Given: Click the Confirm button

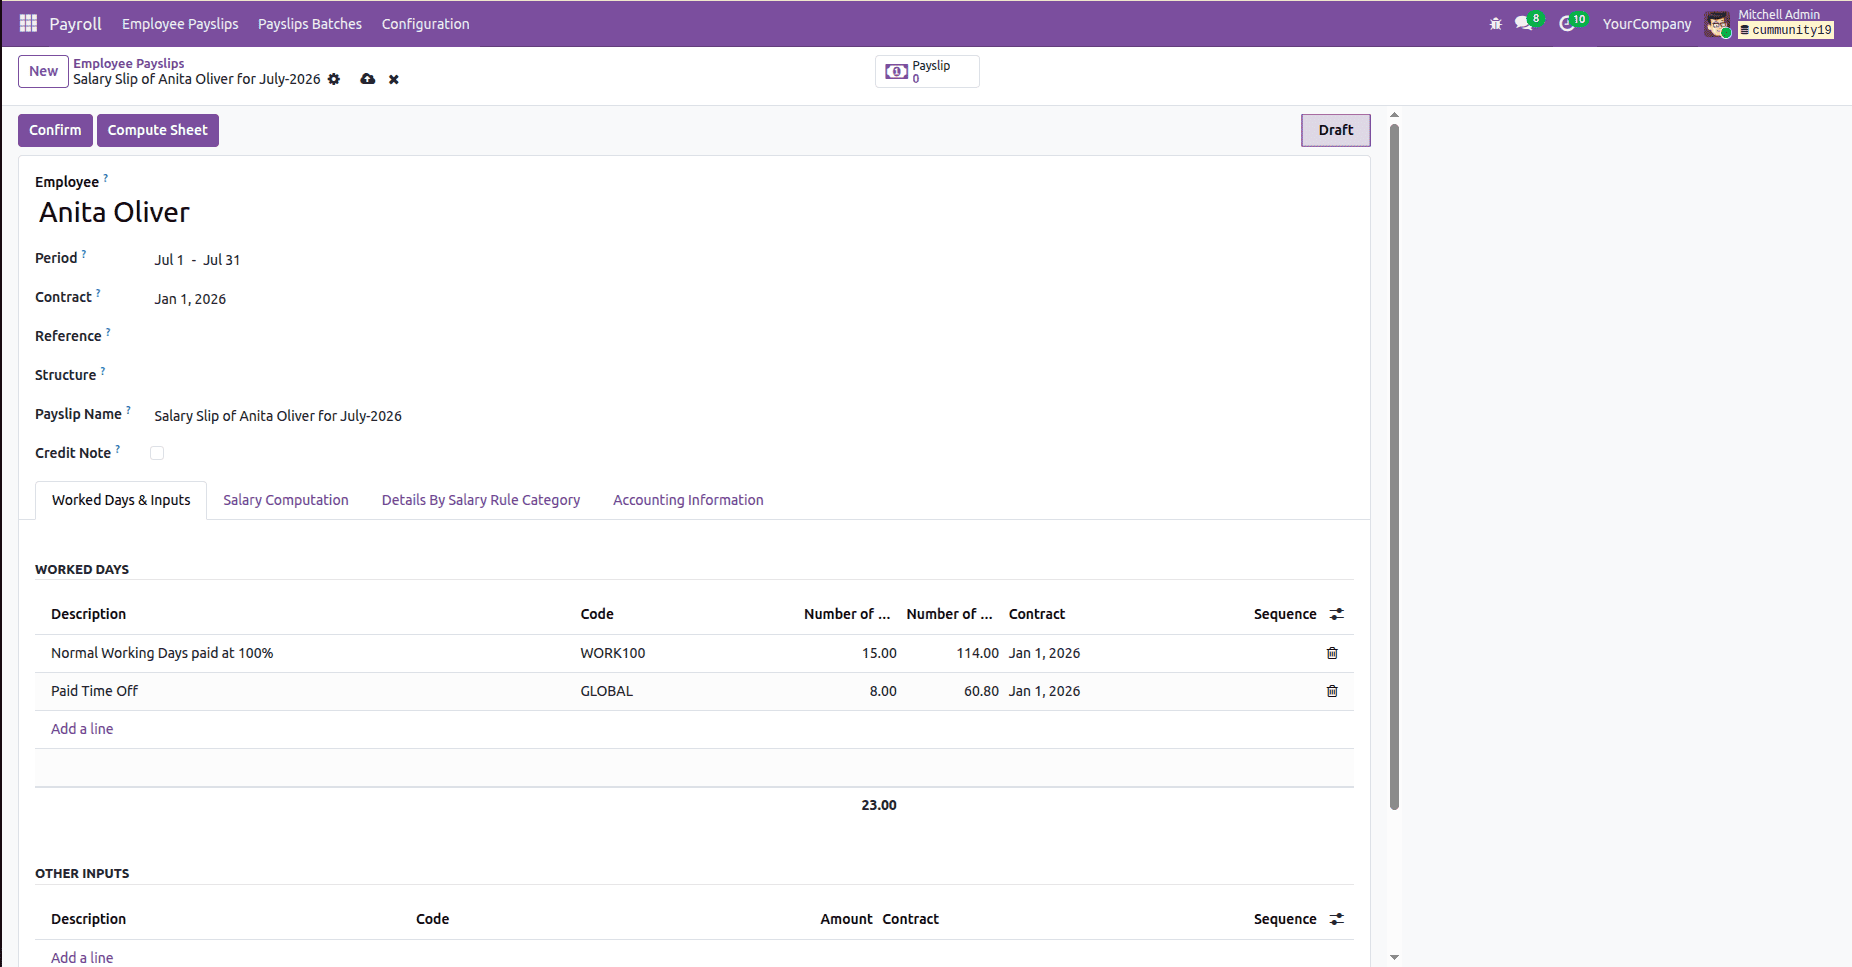Looking at the screenshot, I should pos(55,130).
